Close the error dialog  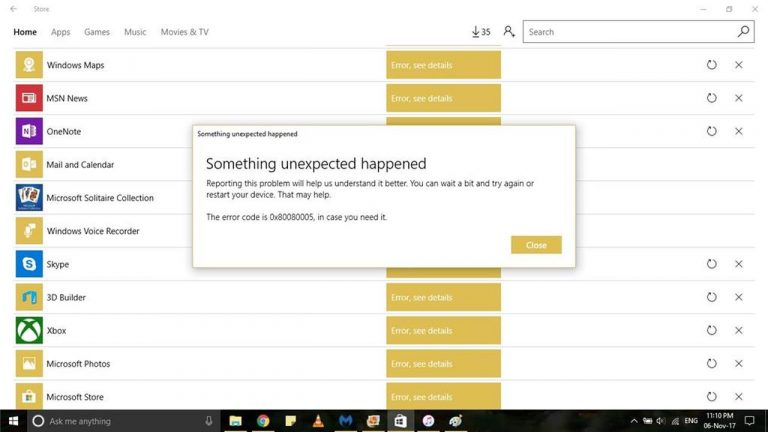click(536, 245)
